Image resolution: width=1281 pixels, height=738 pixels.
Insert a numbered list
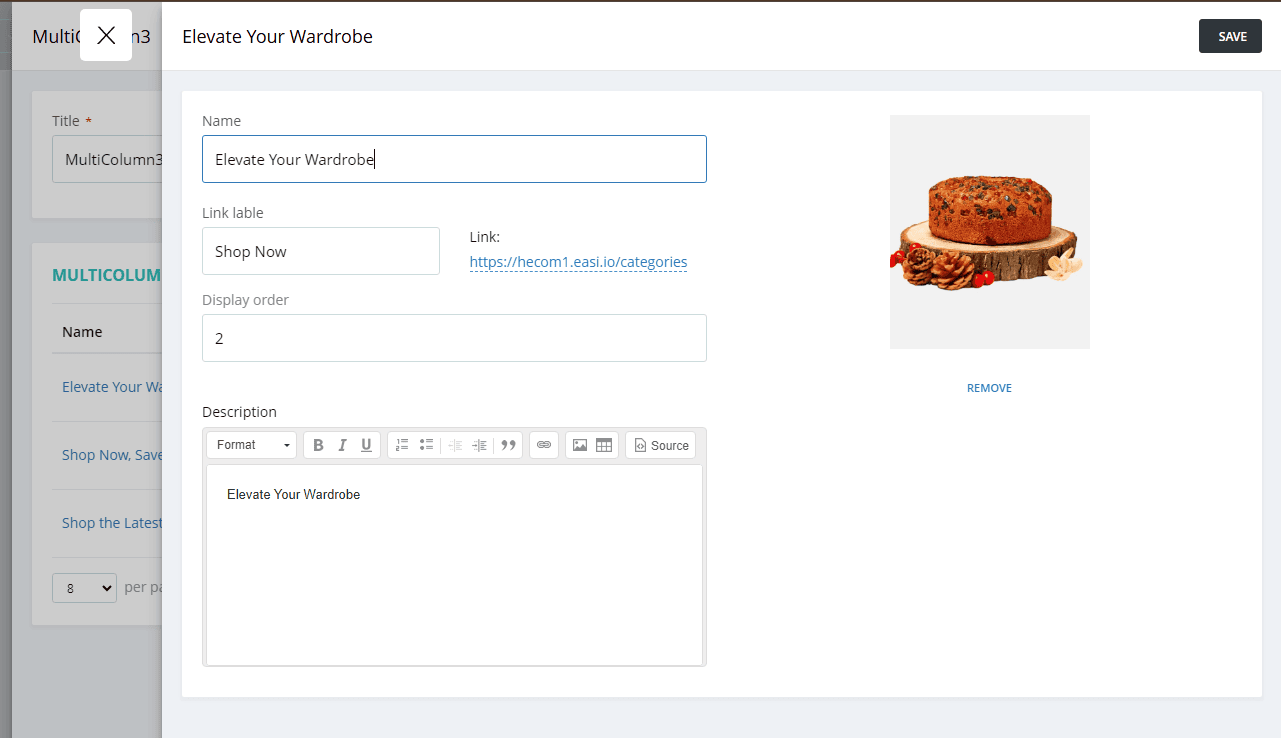pyautogui.click(x=402, y=445)
